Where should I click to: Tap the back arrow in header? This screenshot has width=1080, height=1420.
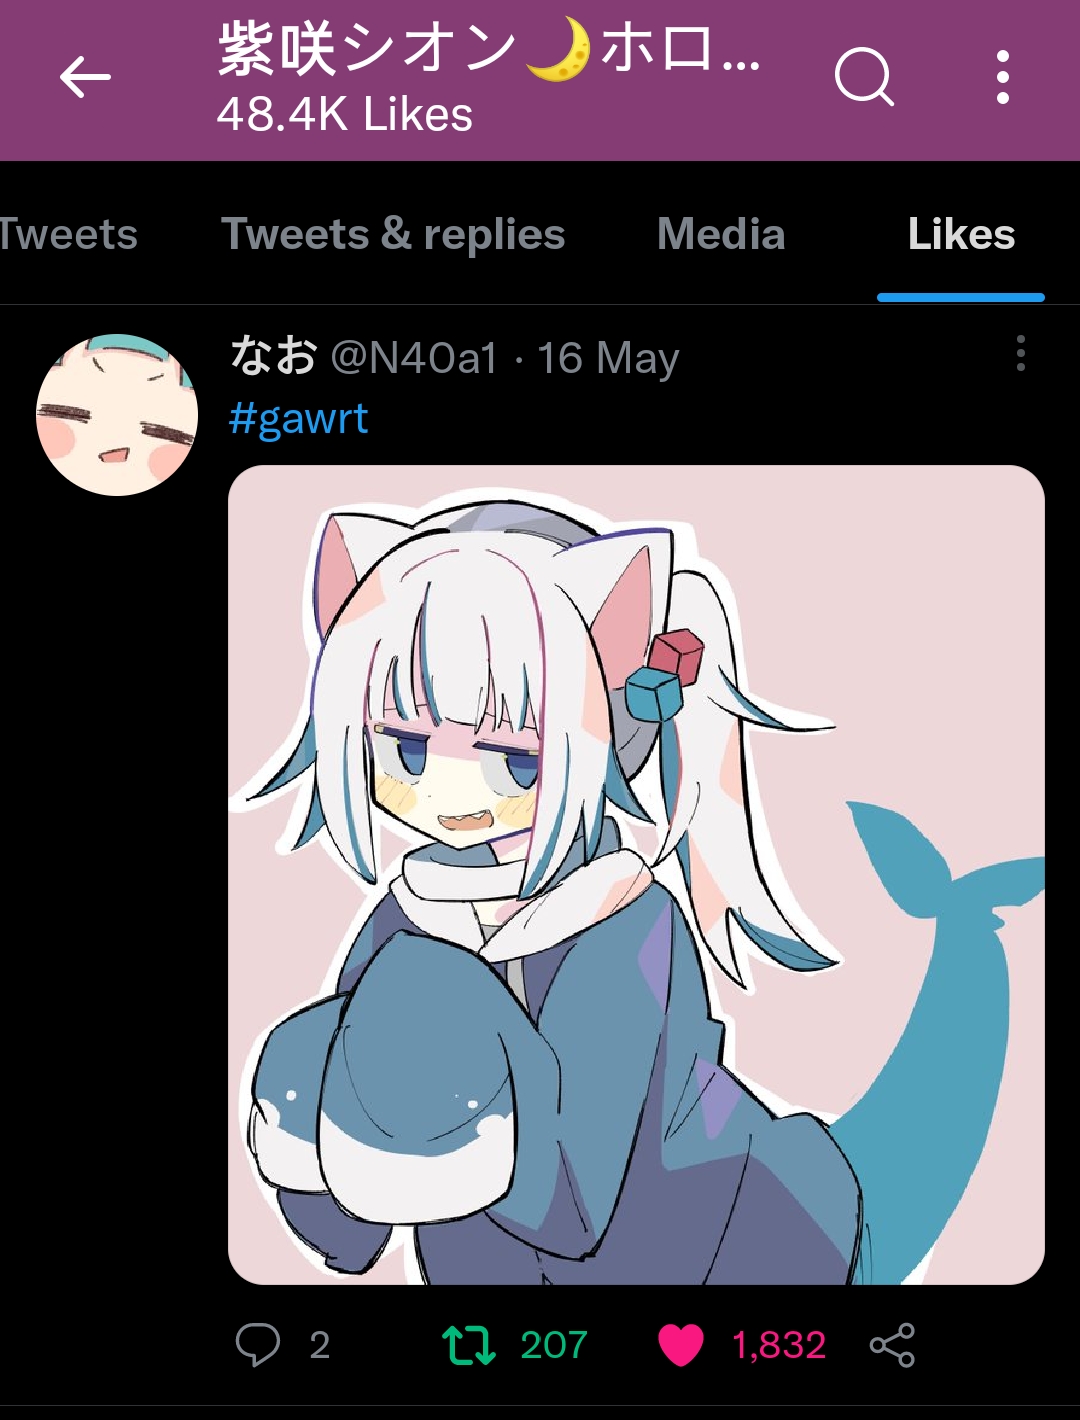[85, 78]
